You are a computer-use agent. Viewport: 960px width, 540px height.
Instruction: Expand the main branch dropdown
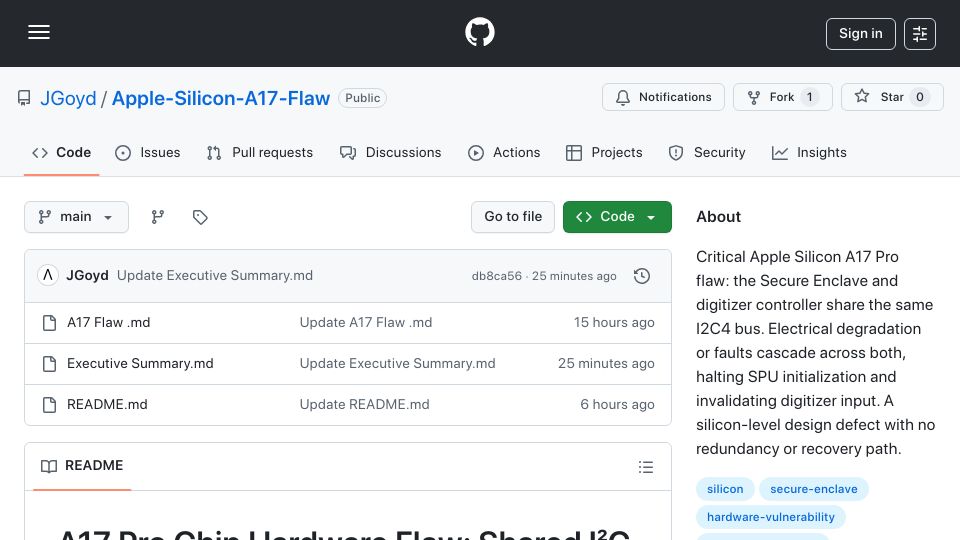point(77,217)
